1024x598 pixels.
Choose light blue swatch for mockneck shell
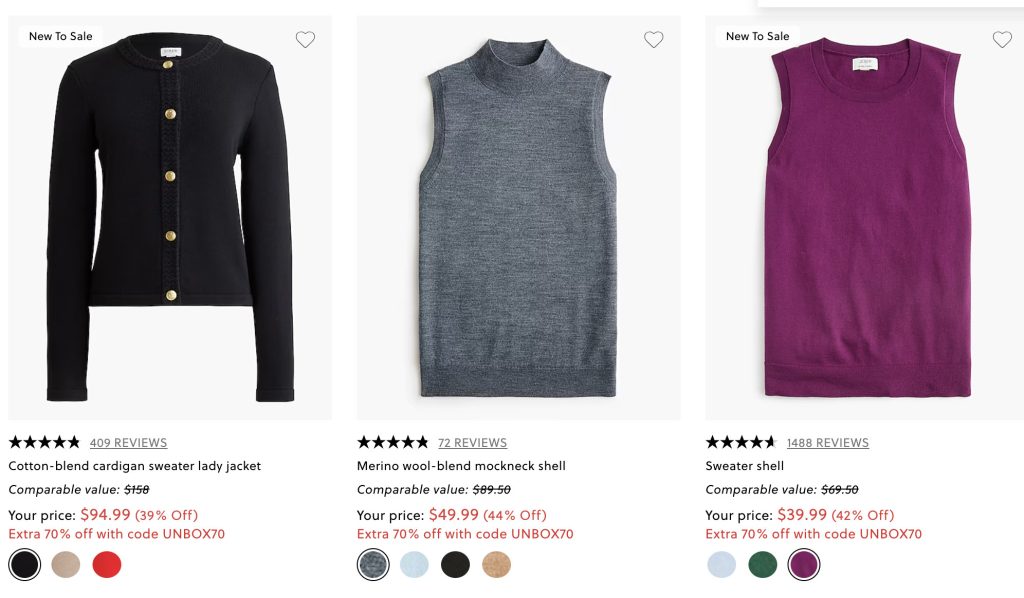point(414,565)
